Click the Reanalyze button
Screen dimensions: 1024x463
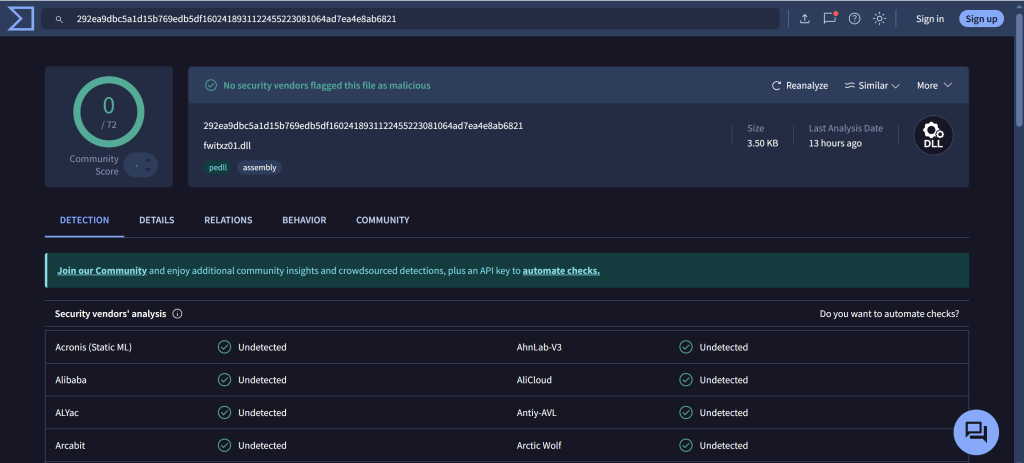click(800, 86)
